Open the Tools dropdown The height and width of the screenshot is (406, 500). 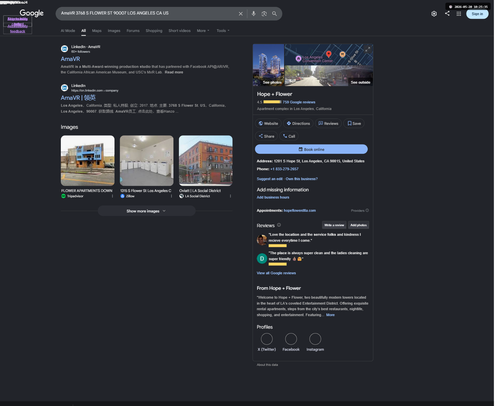223,31
